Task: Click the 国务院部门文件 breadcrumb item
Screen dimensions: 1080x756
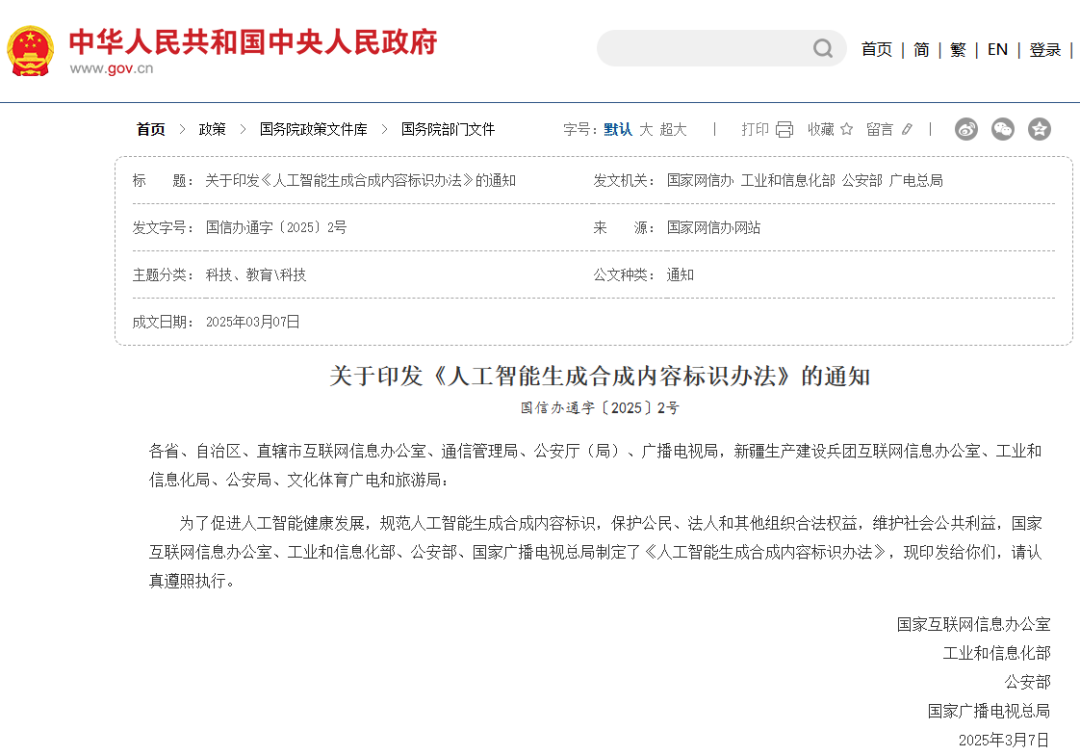Action: point(447,129)
